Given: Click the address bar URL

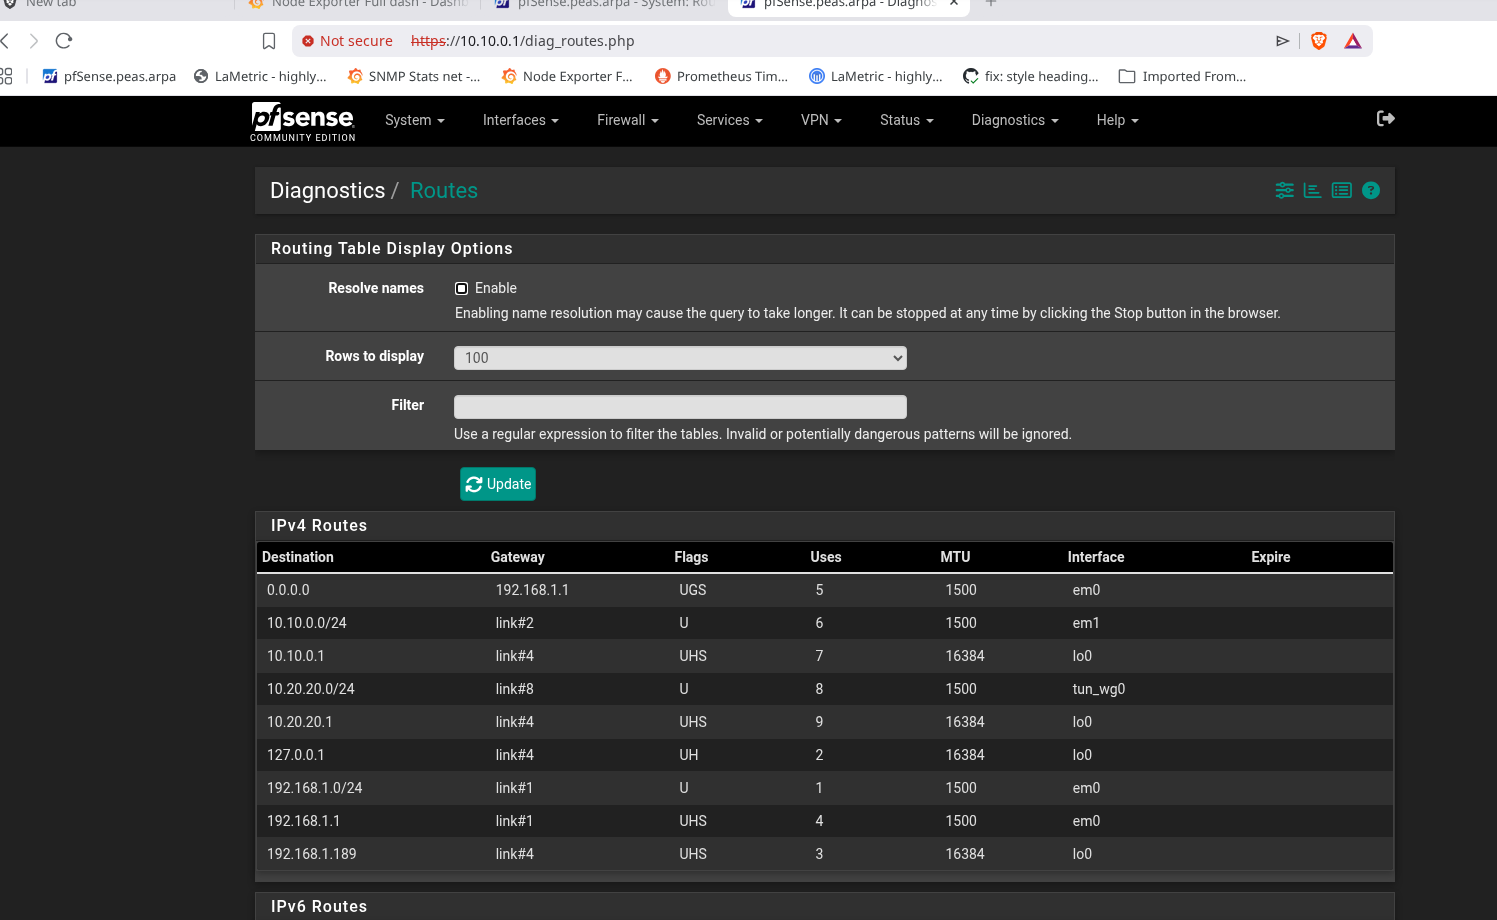Looking at the screenshot, I should [522, 41].
